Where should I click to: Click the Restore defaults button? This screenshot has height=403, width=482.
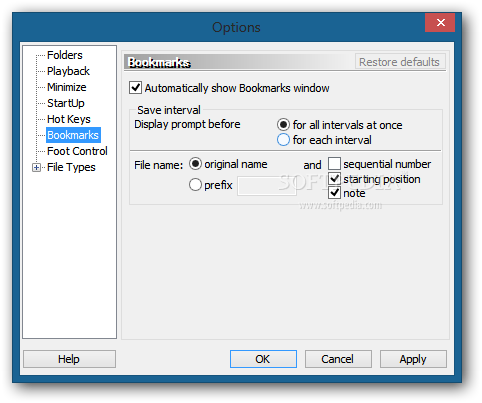click(x=400, y=62)
